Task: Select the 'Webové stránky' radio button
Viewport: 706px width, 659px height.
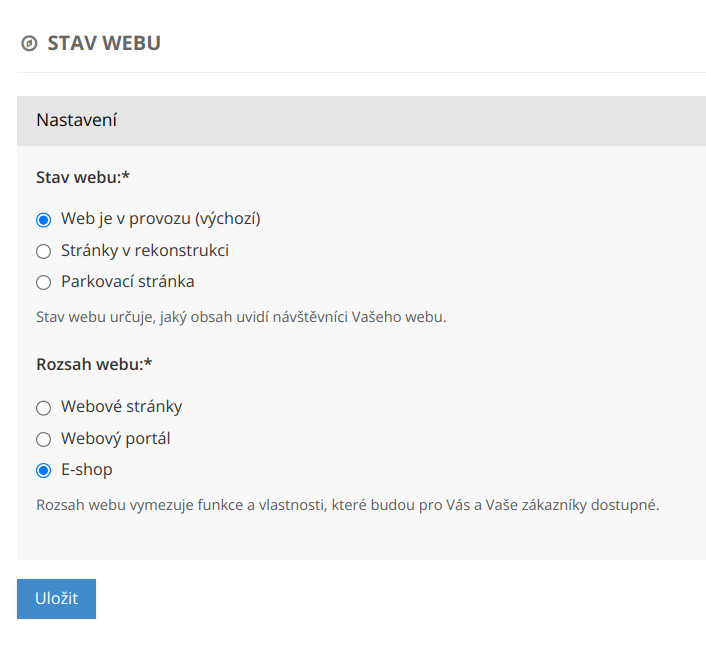Action: 43,408
